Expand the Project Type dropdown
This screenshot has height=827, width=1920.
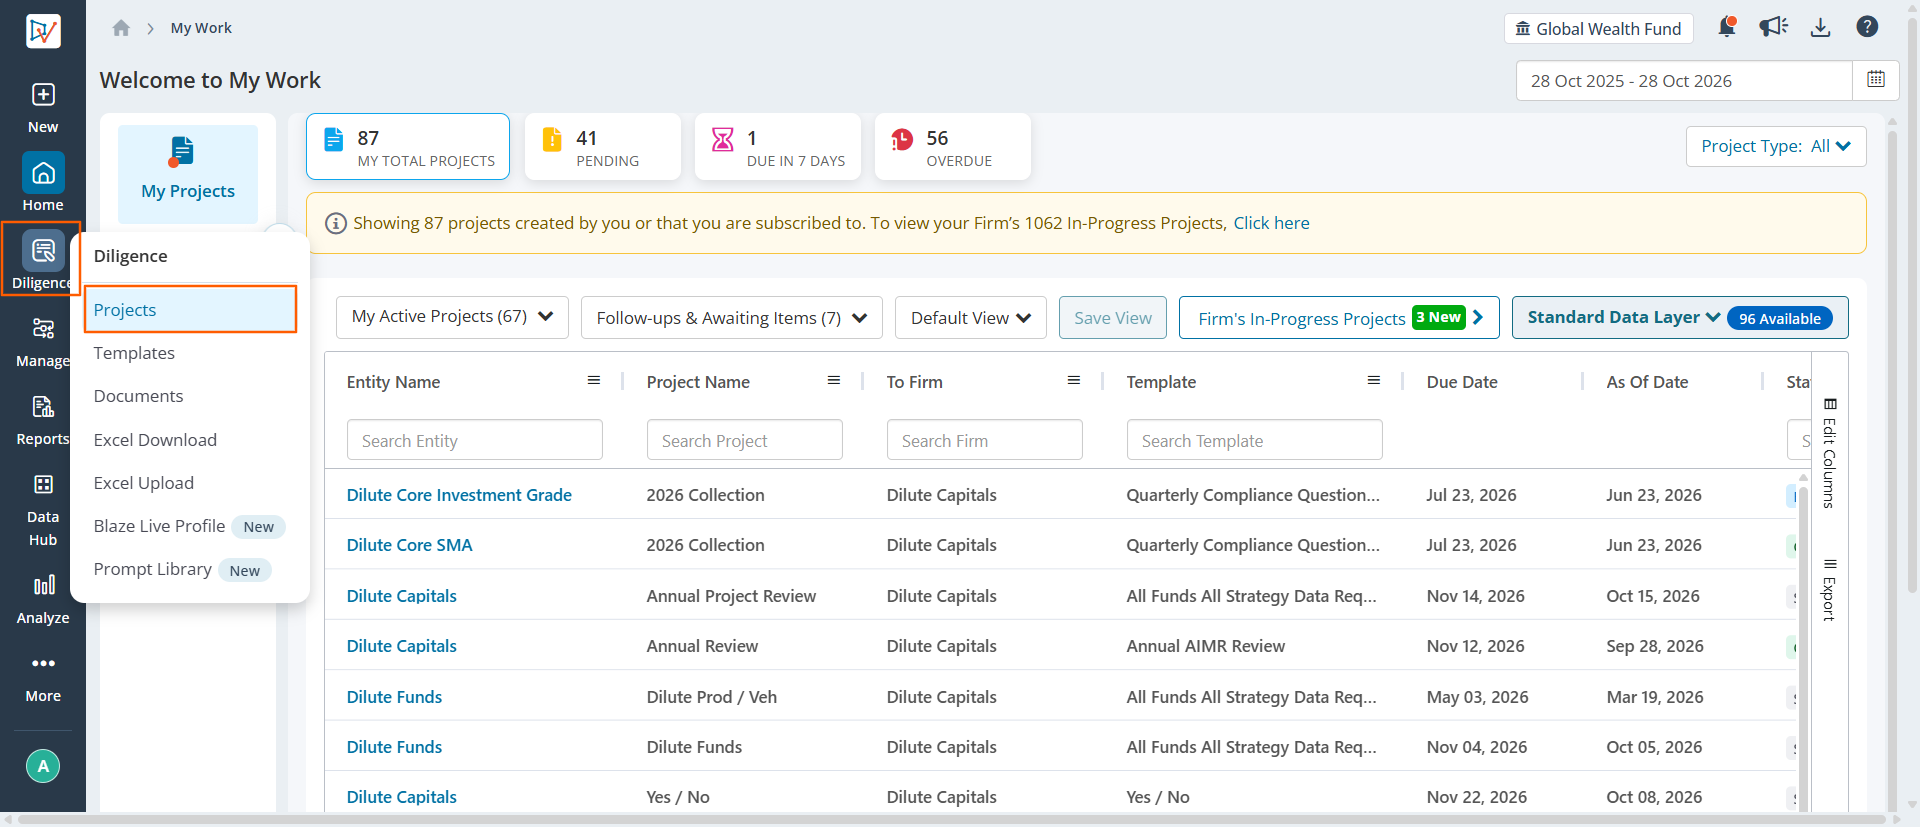click(1776, 146)
